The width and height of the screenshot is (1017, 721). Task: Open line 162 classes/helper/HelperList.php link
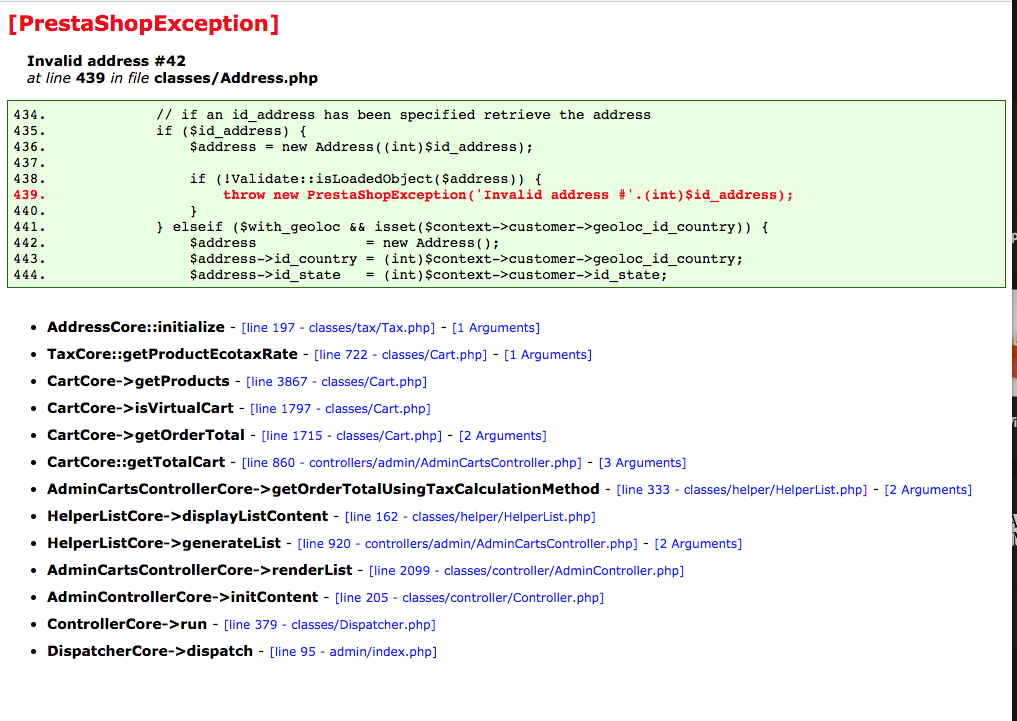coord(470,517)
